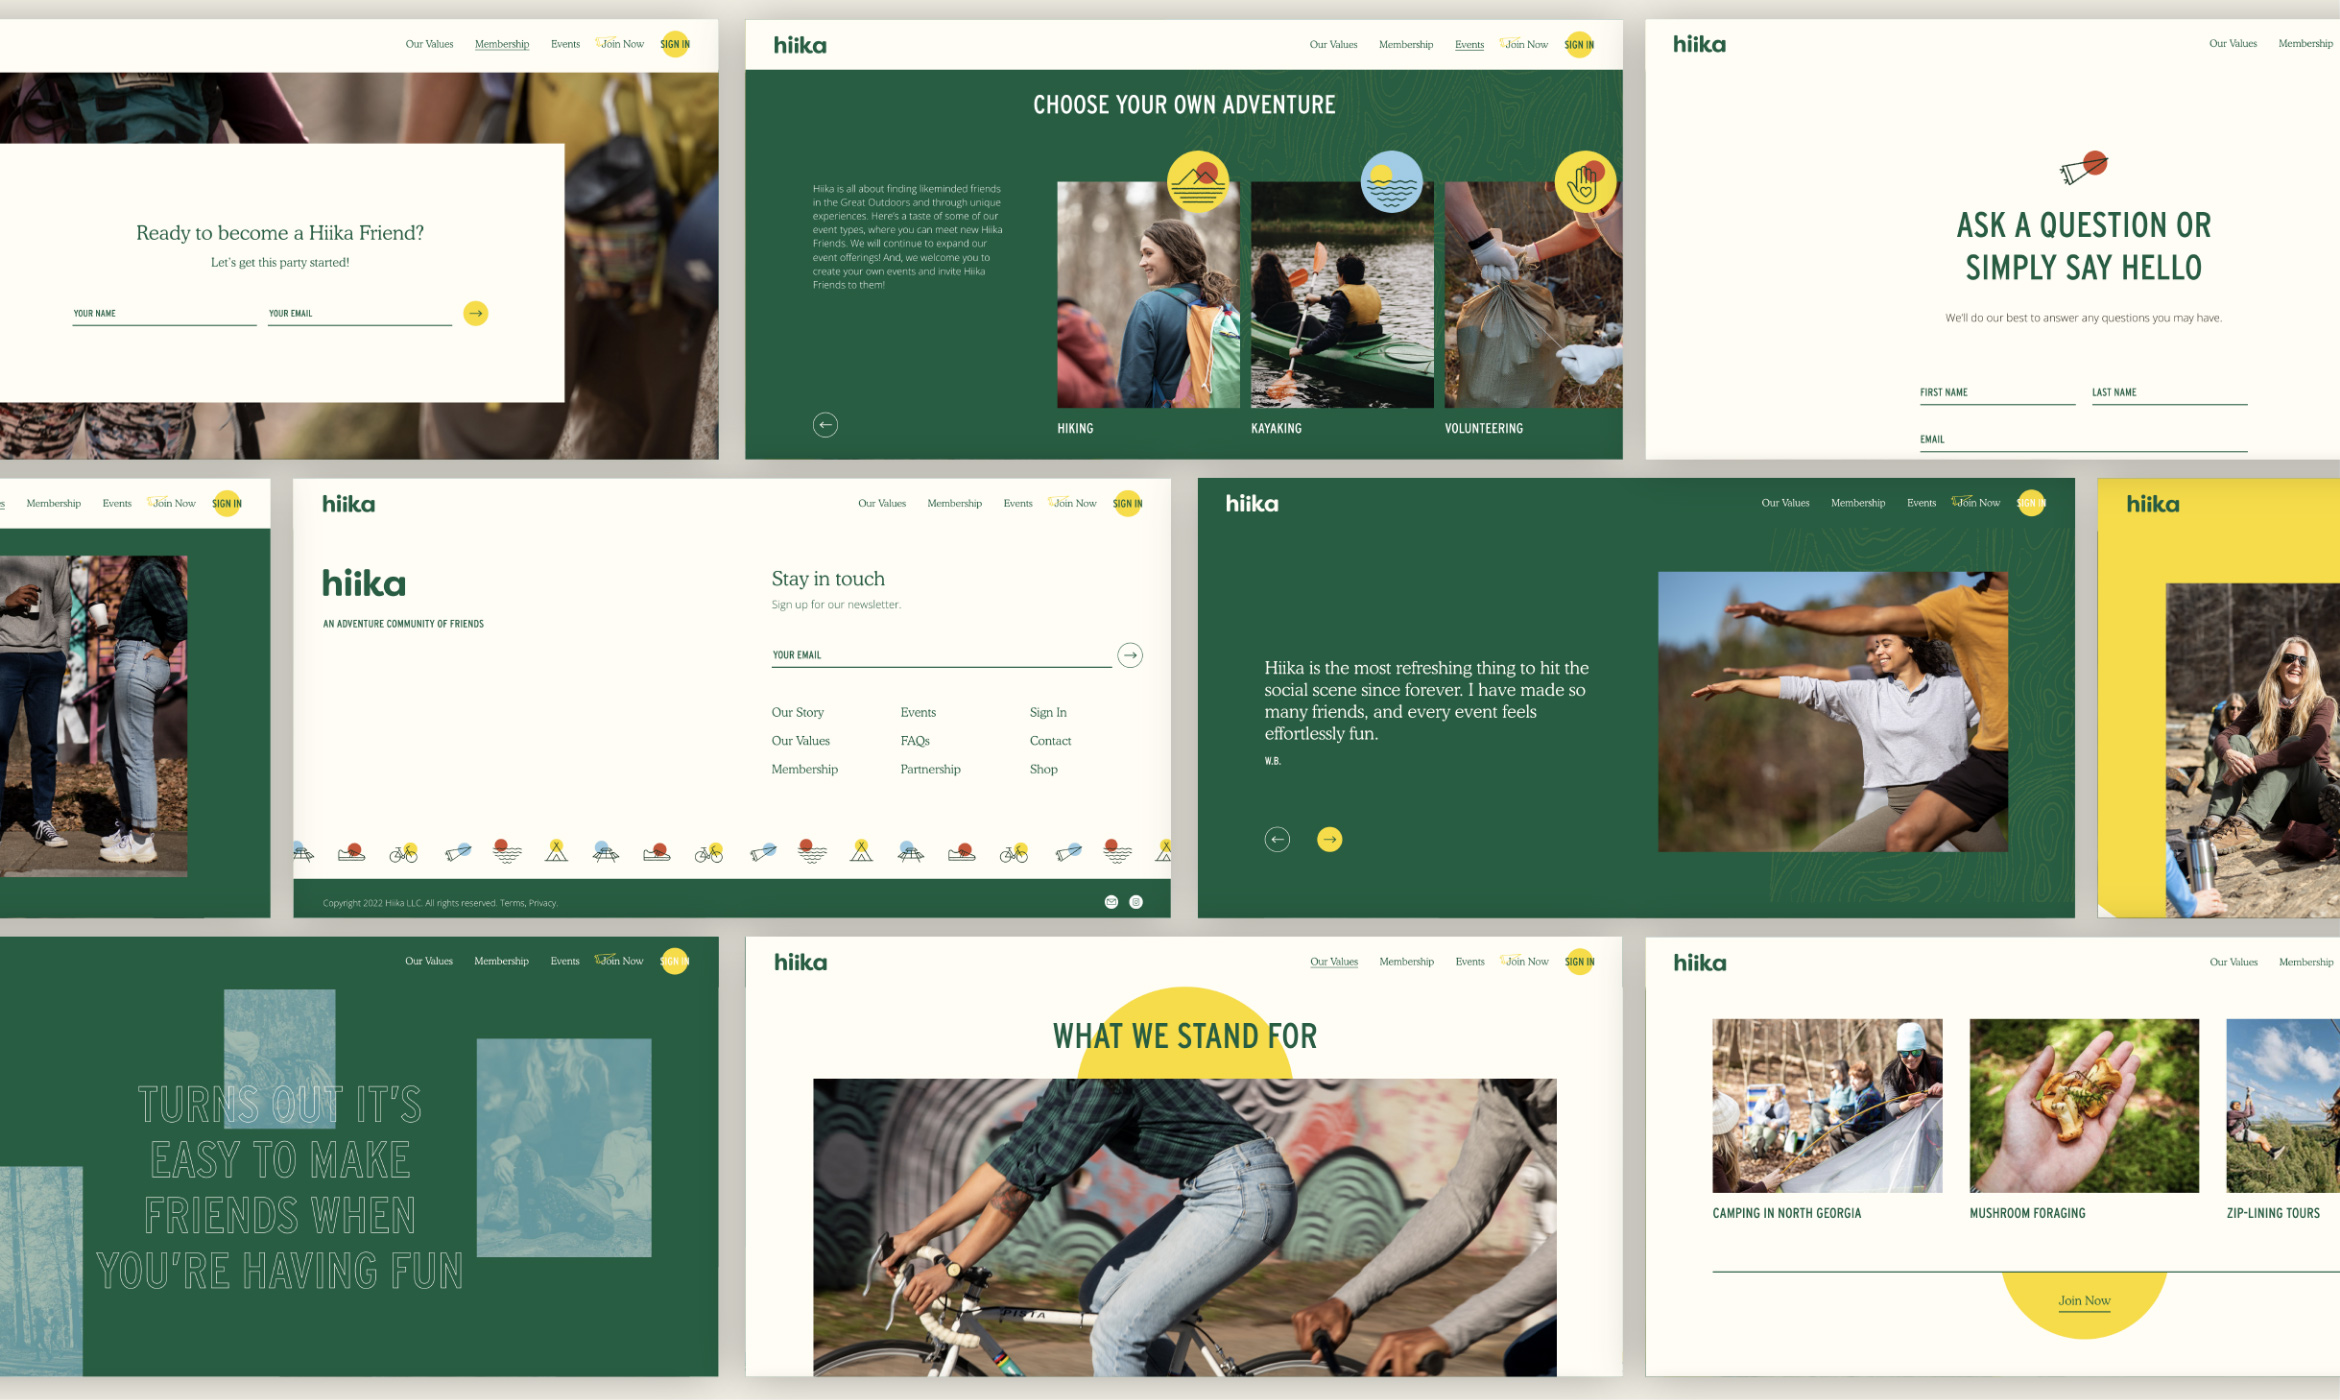
Task: Click newsletter email submit arrow icon
Action: (1130, 655)
